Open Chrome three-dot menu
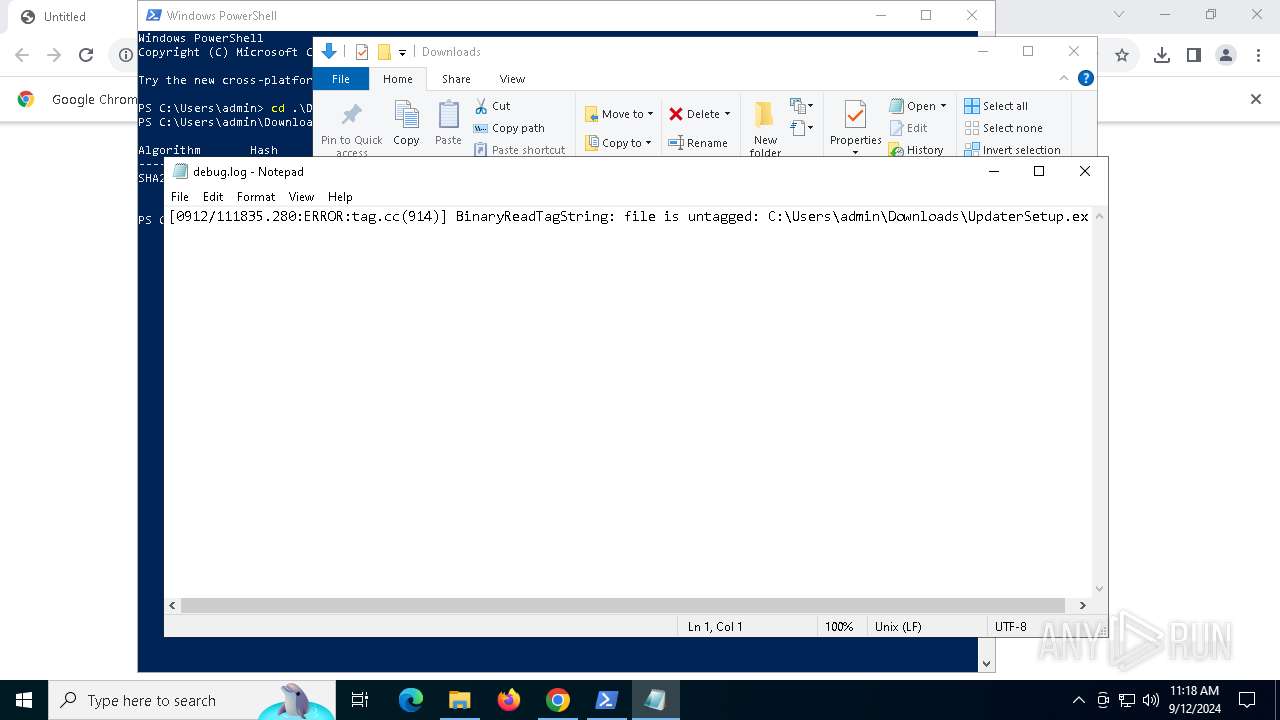This screenshot has height=720, width=1280. coord(1258,56)
